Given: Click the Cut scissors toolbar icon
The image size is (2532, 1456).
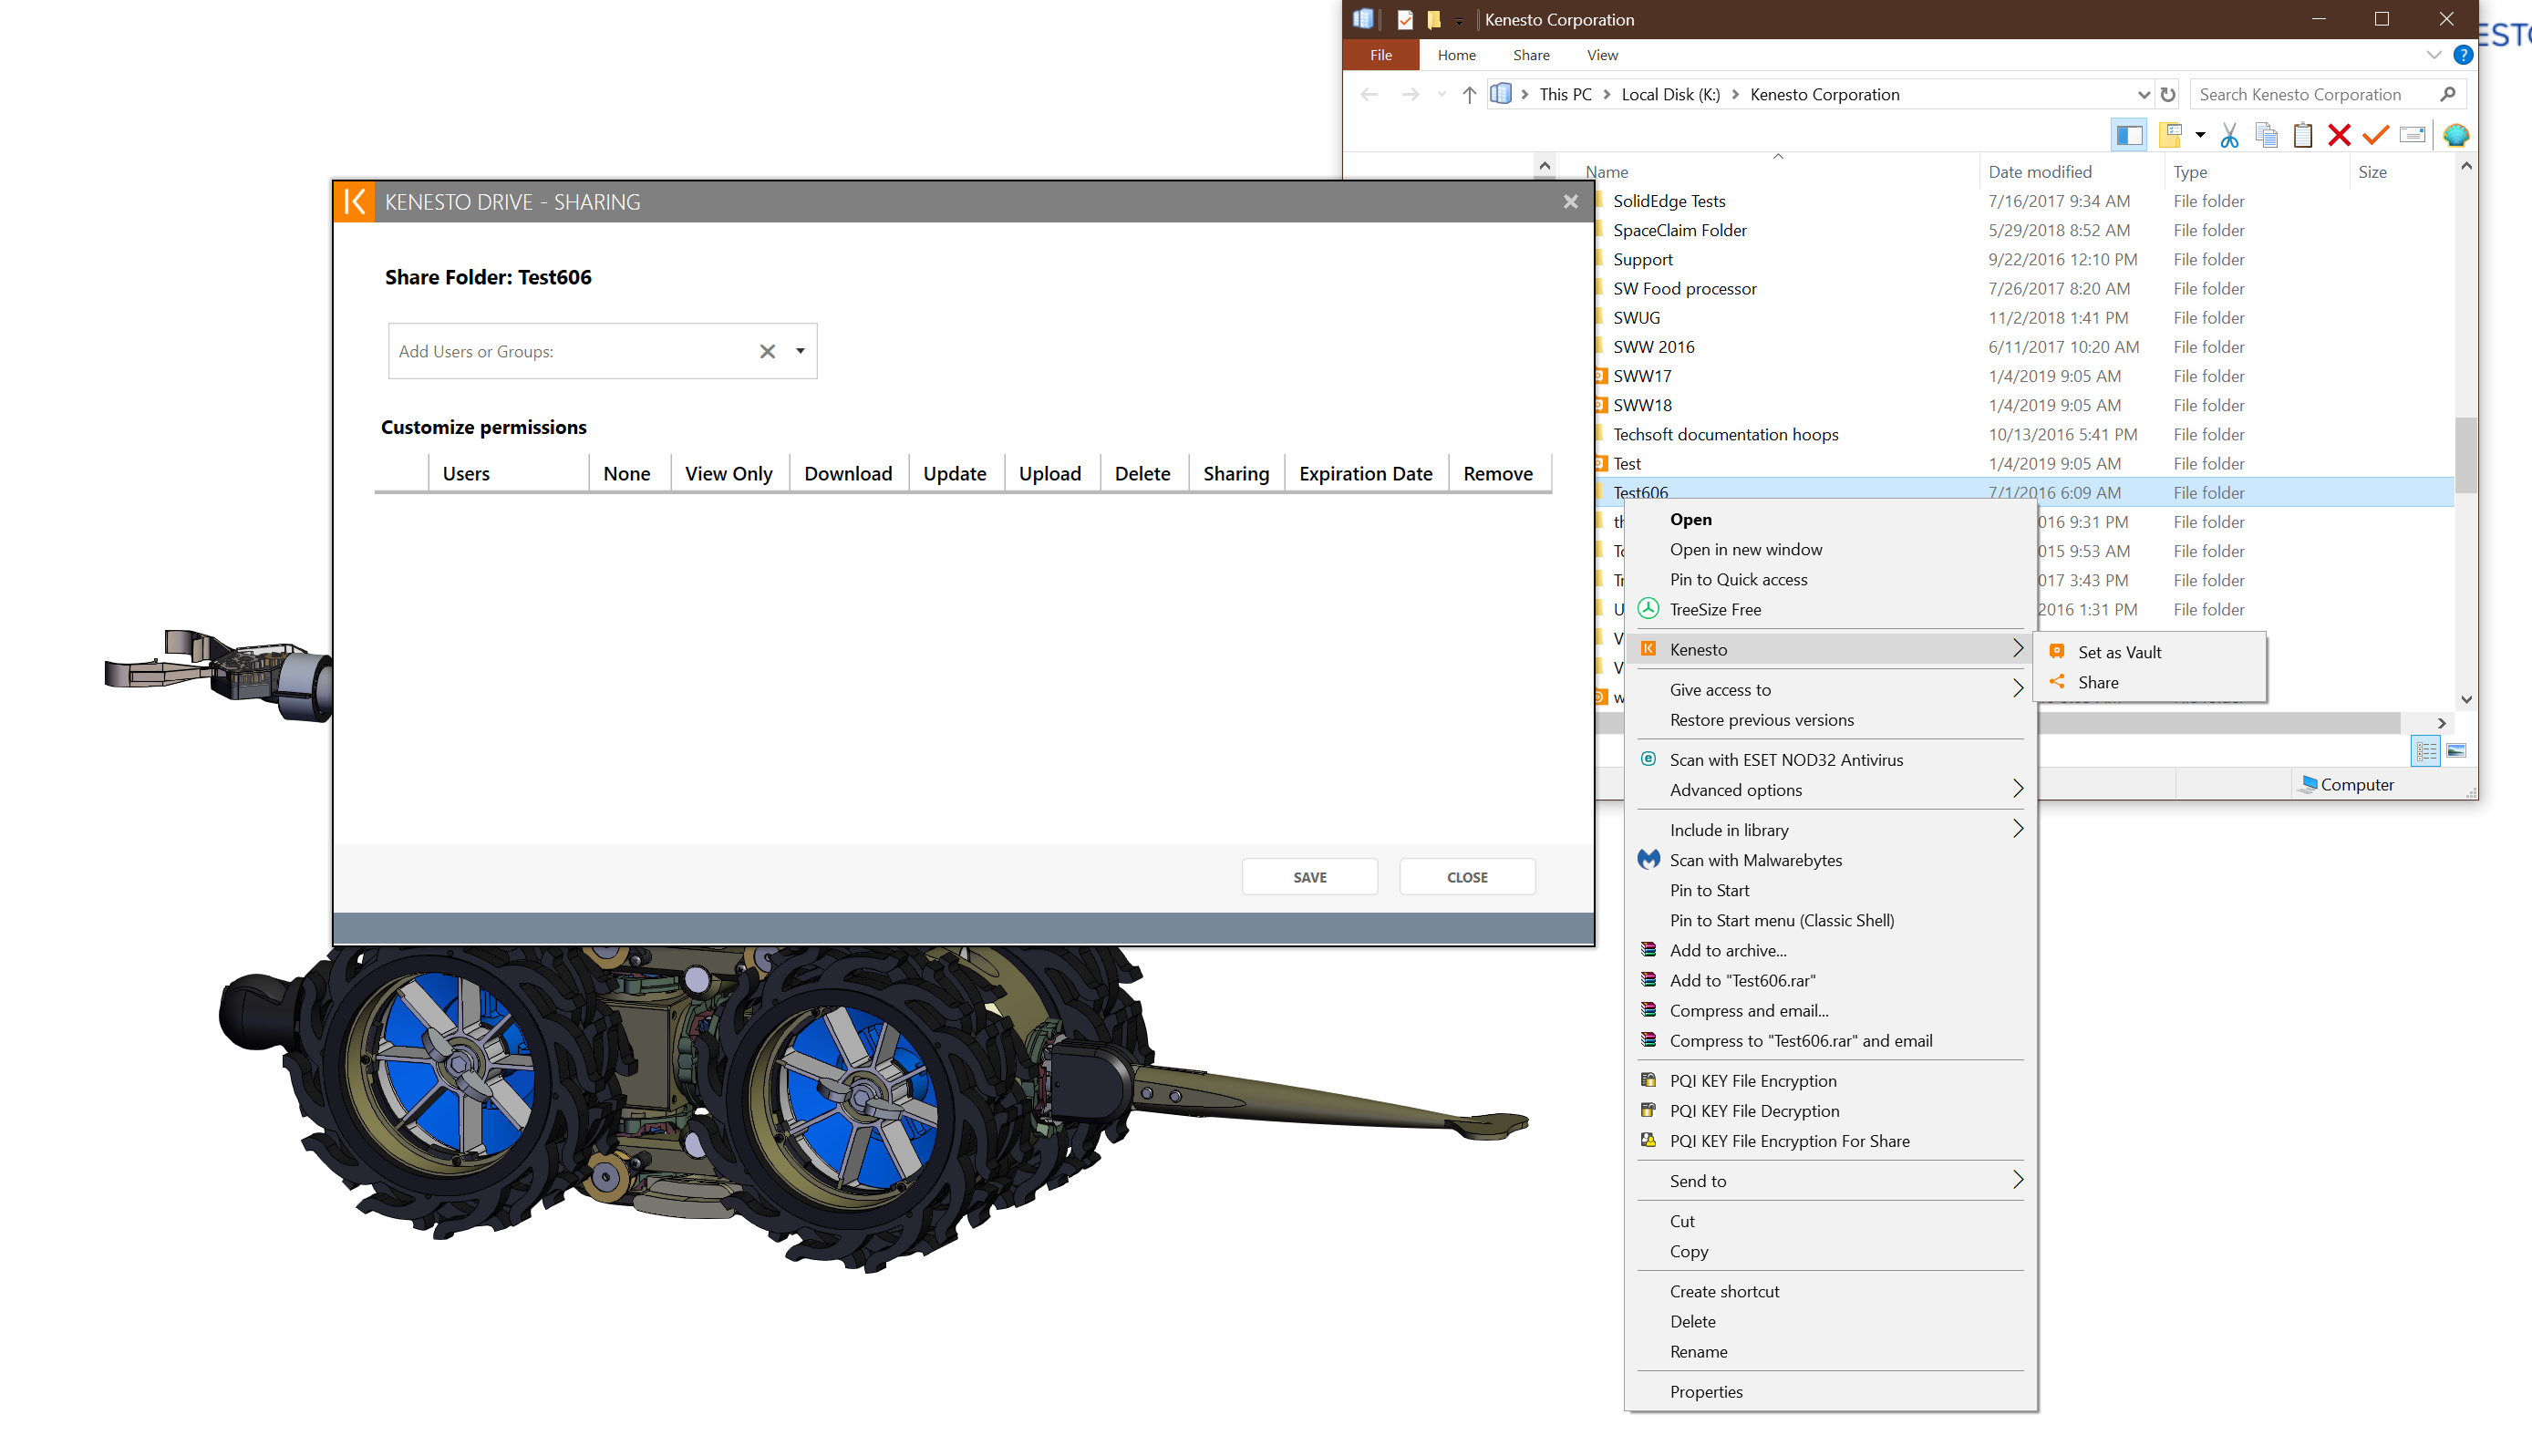Looking at the screenshot, I should [2228, 135].
